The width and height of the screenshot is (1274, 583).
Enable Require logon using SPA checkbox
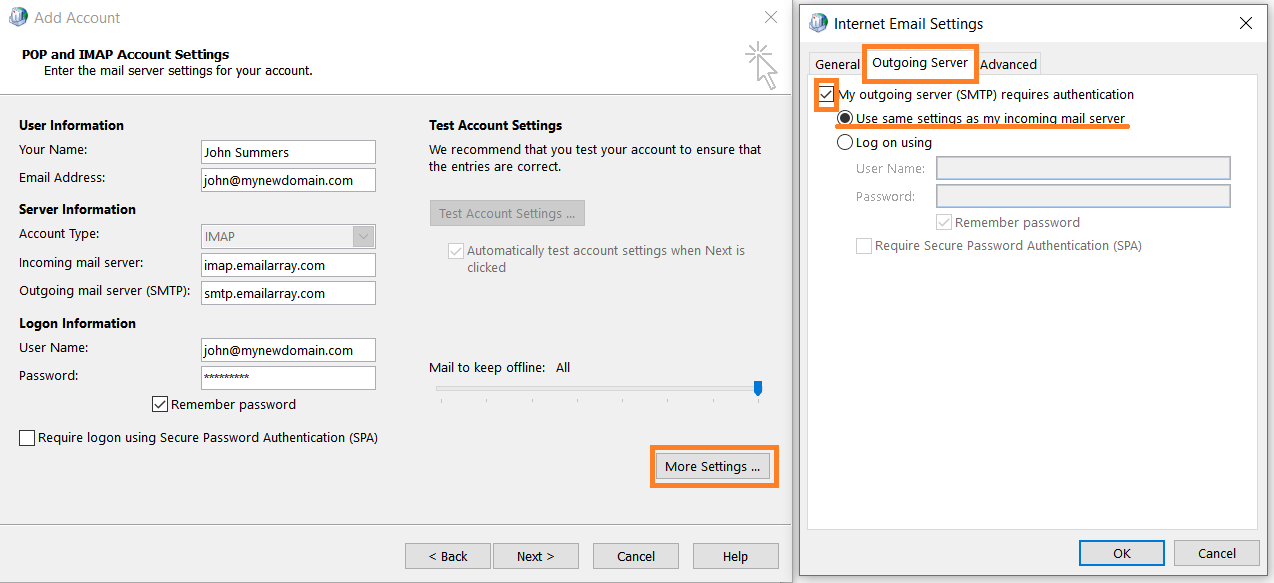27,438
